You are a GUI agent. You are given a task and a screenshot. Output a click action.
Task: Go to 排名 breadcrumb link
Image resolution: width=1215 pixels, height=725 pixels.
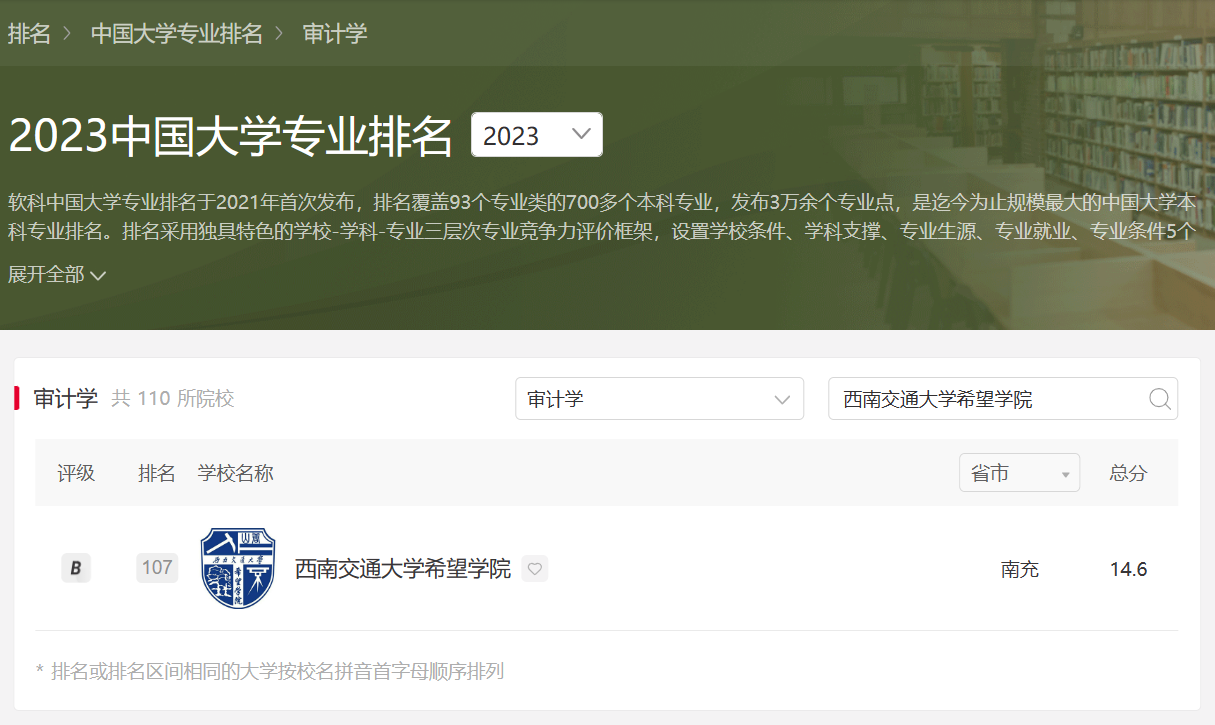tap(29, 33)
